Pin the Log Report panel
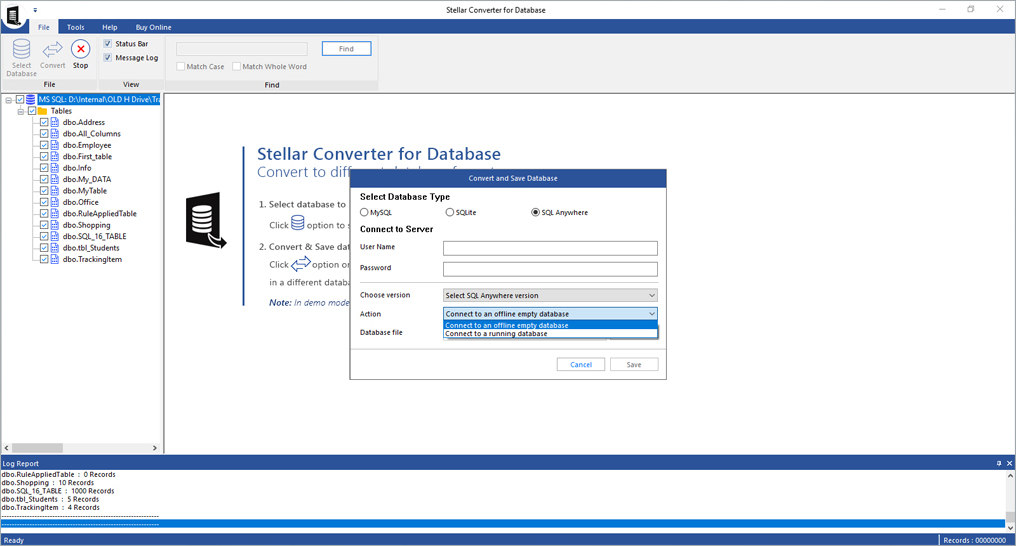This screenshot has width=1016, height=546. [x=998, y=464]
